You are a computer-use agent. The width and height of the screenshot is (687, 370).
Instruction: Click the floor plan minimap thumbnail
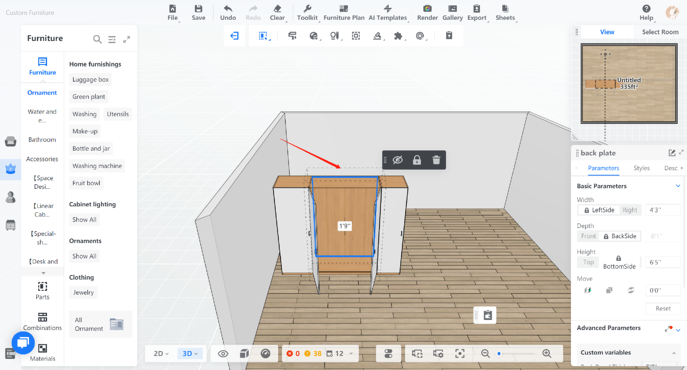[629, 83]
